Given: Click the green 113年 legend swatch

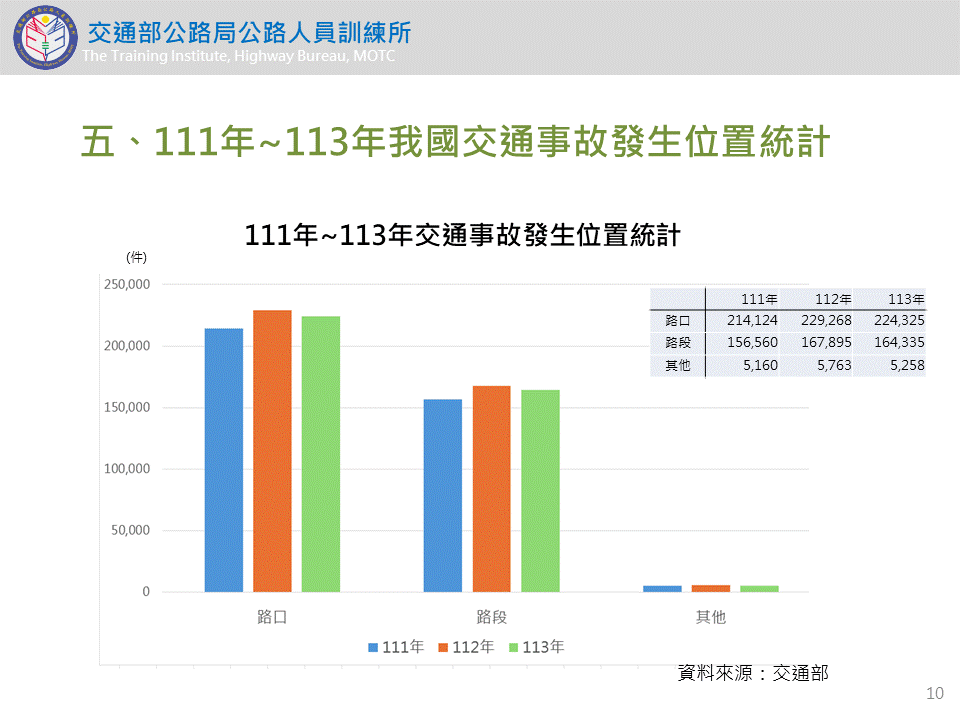Looking at the screenshot, I should [514, 647].
